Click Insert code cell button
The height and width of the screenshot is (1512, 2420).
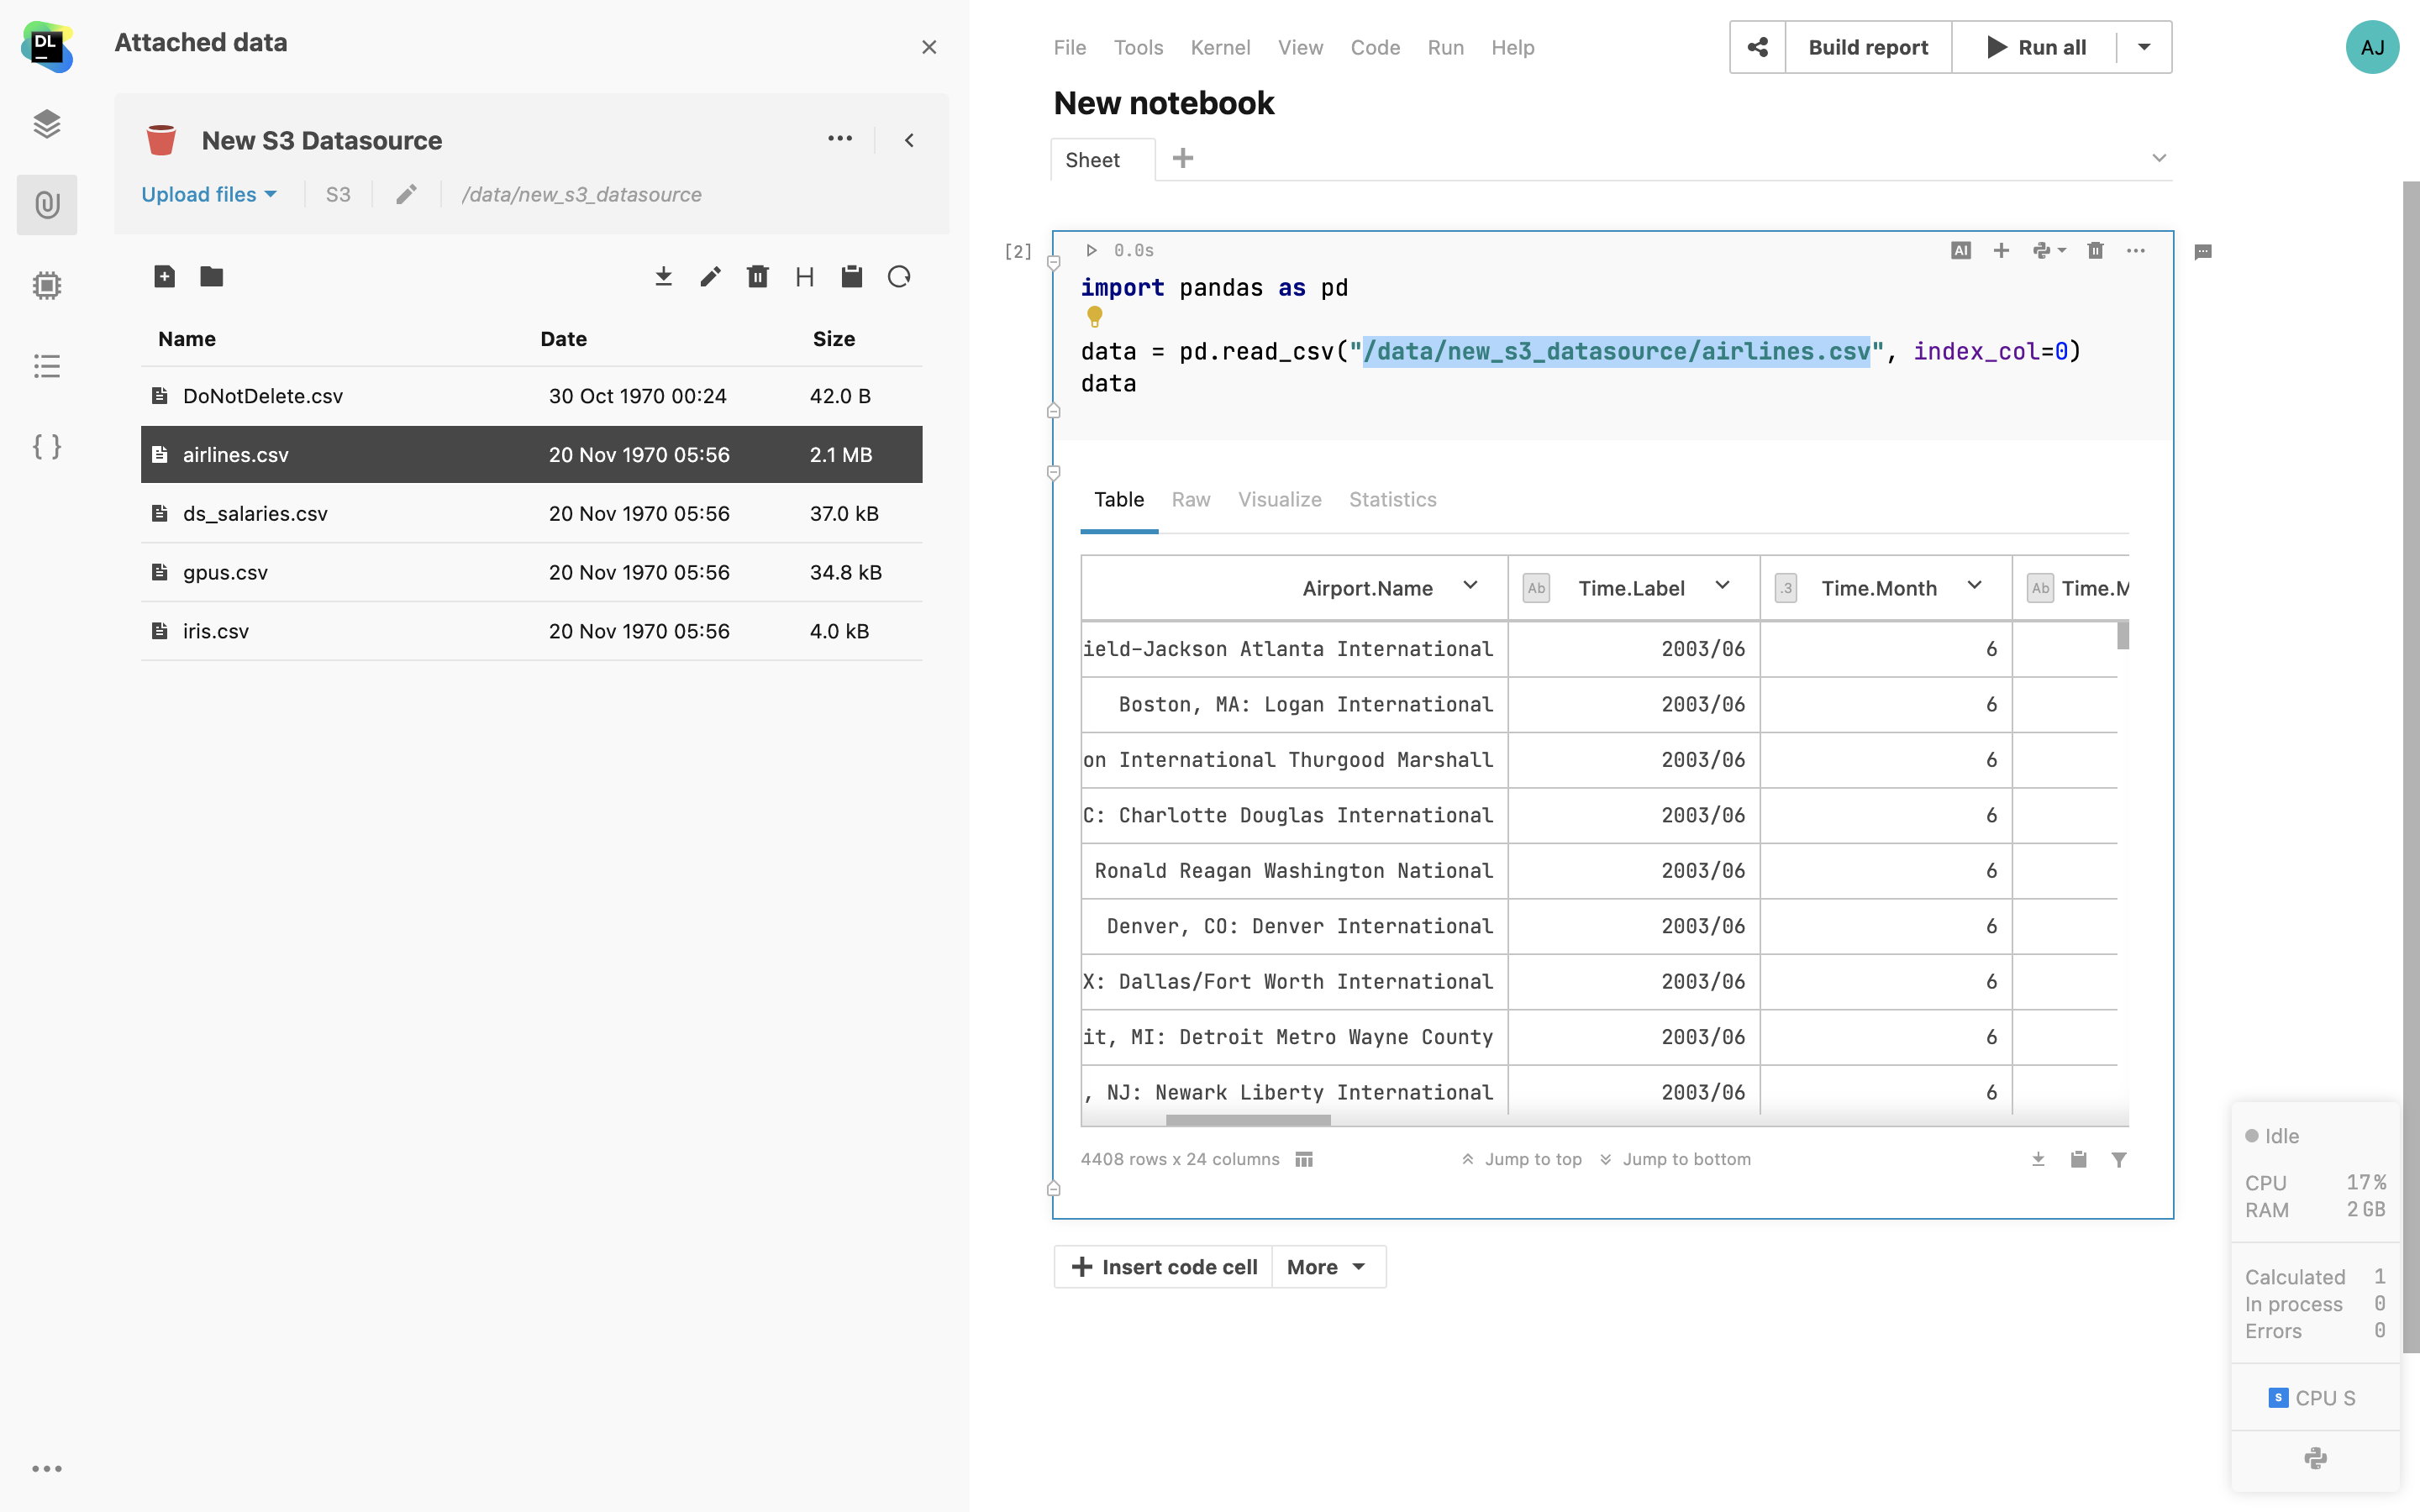point(1164,1267)
